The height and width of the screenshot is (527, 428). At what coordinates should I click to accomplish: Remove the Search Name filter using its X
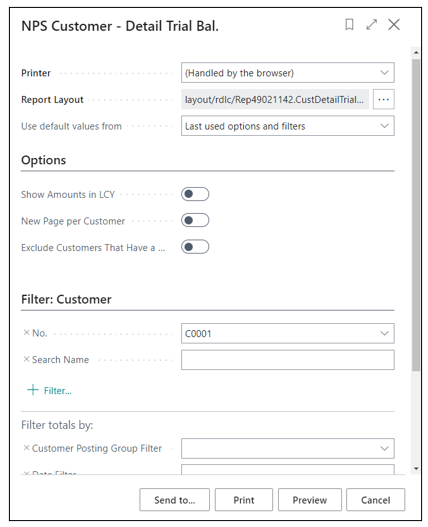coord(26,359)
